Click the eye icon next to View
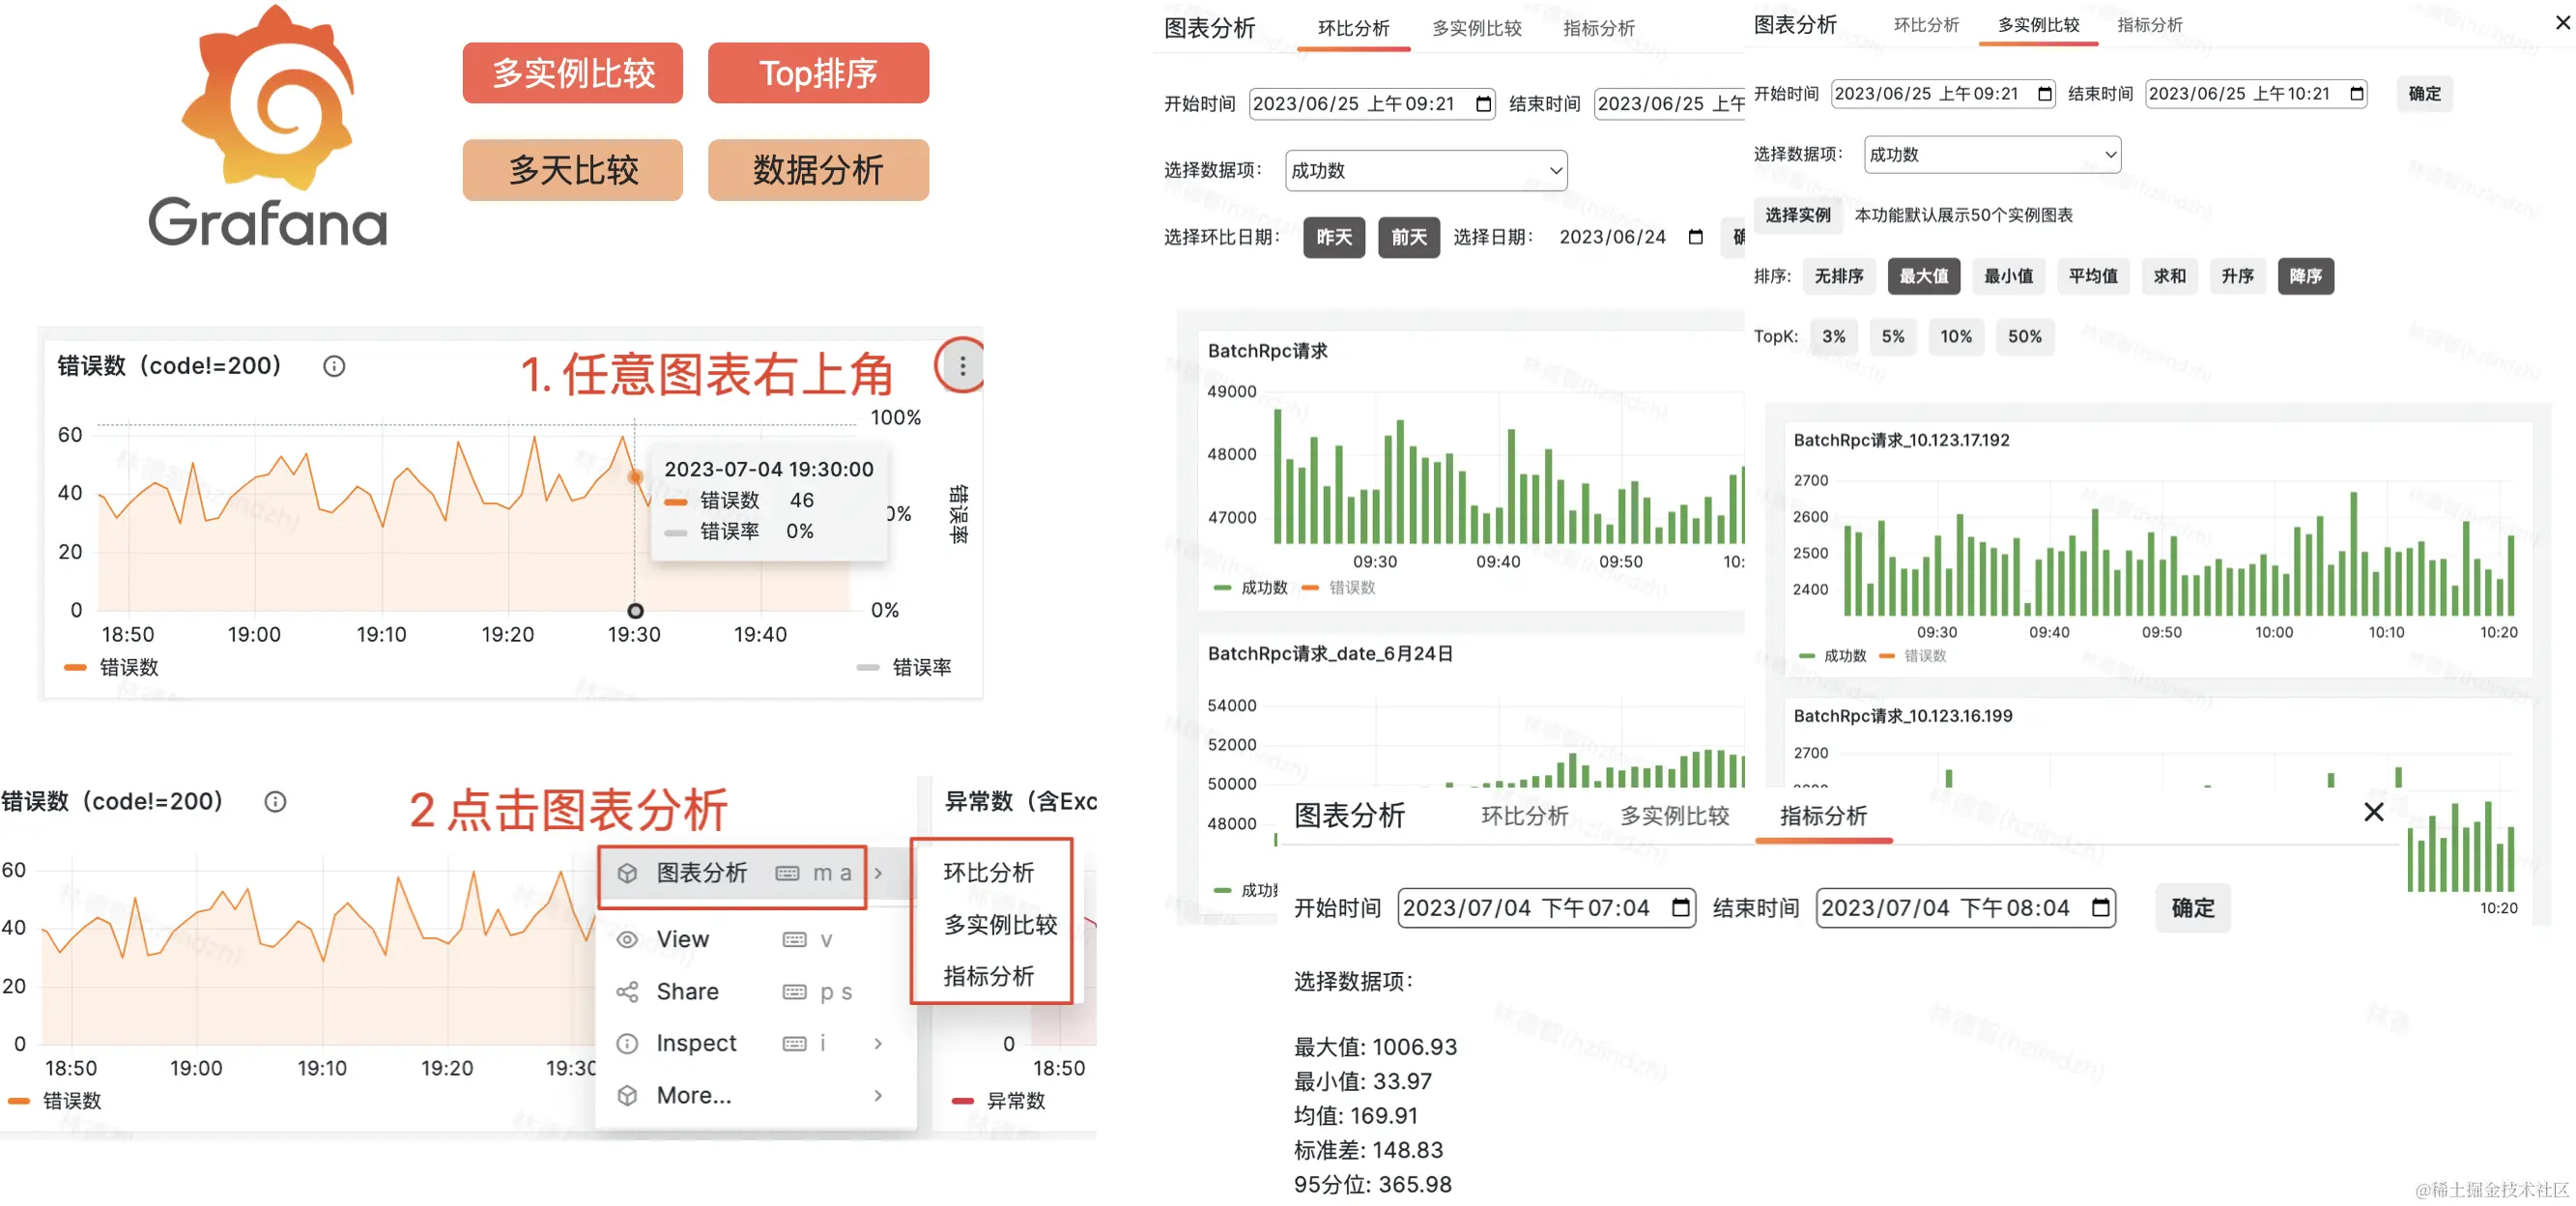2576x1206 pixels. coord(627,939)
